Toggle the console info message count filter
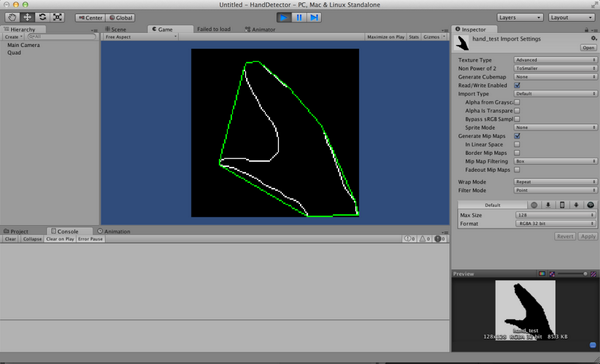The image size is (600, 364). click(409, 239)
